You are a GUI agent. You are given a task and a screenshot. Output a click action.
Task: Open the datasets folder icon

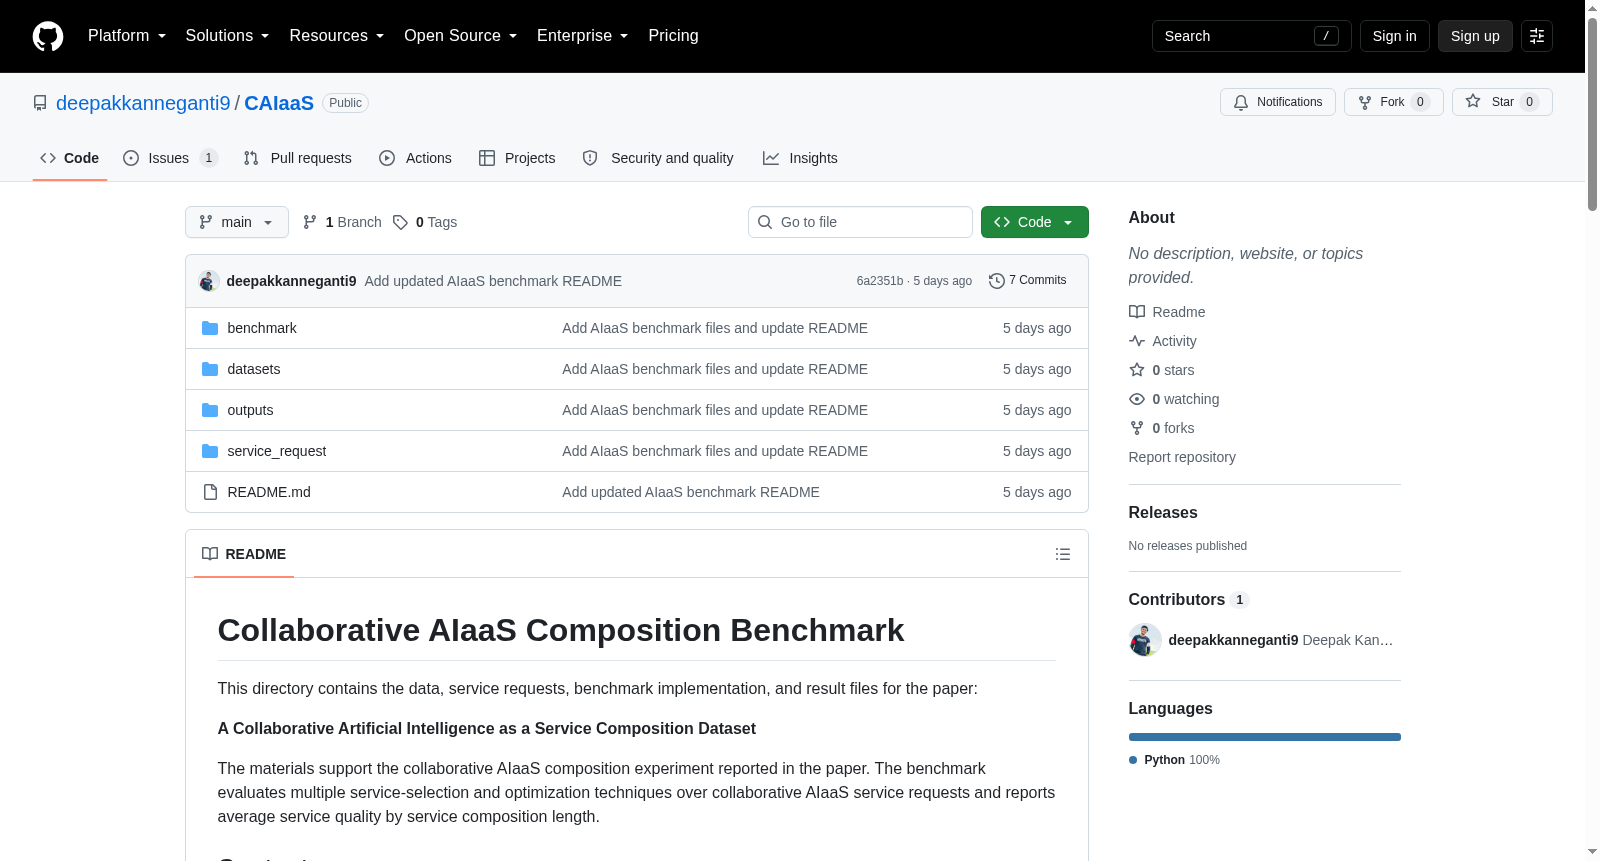(210, 369)
